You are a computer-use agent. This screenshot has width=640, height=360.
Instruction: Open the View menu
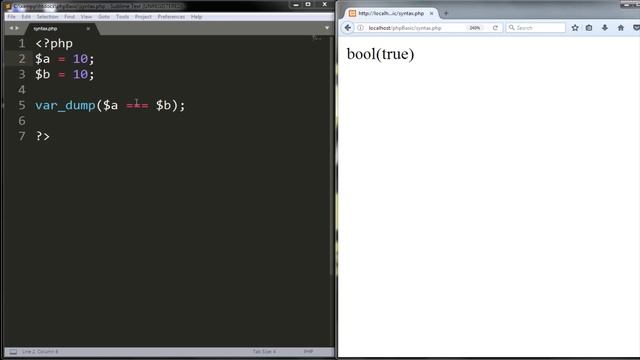click(x=86, y=17)
